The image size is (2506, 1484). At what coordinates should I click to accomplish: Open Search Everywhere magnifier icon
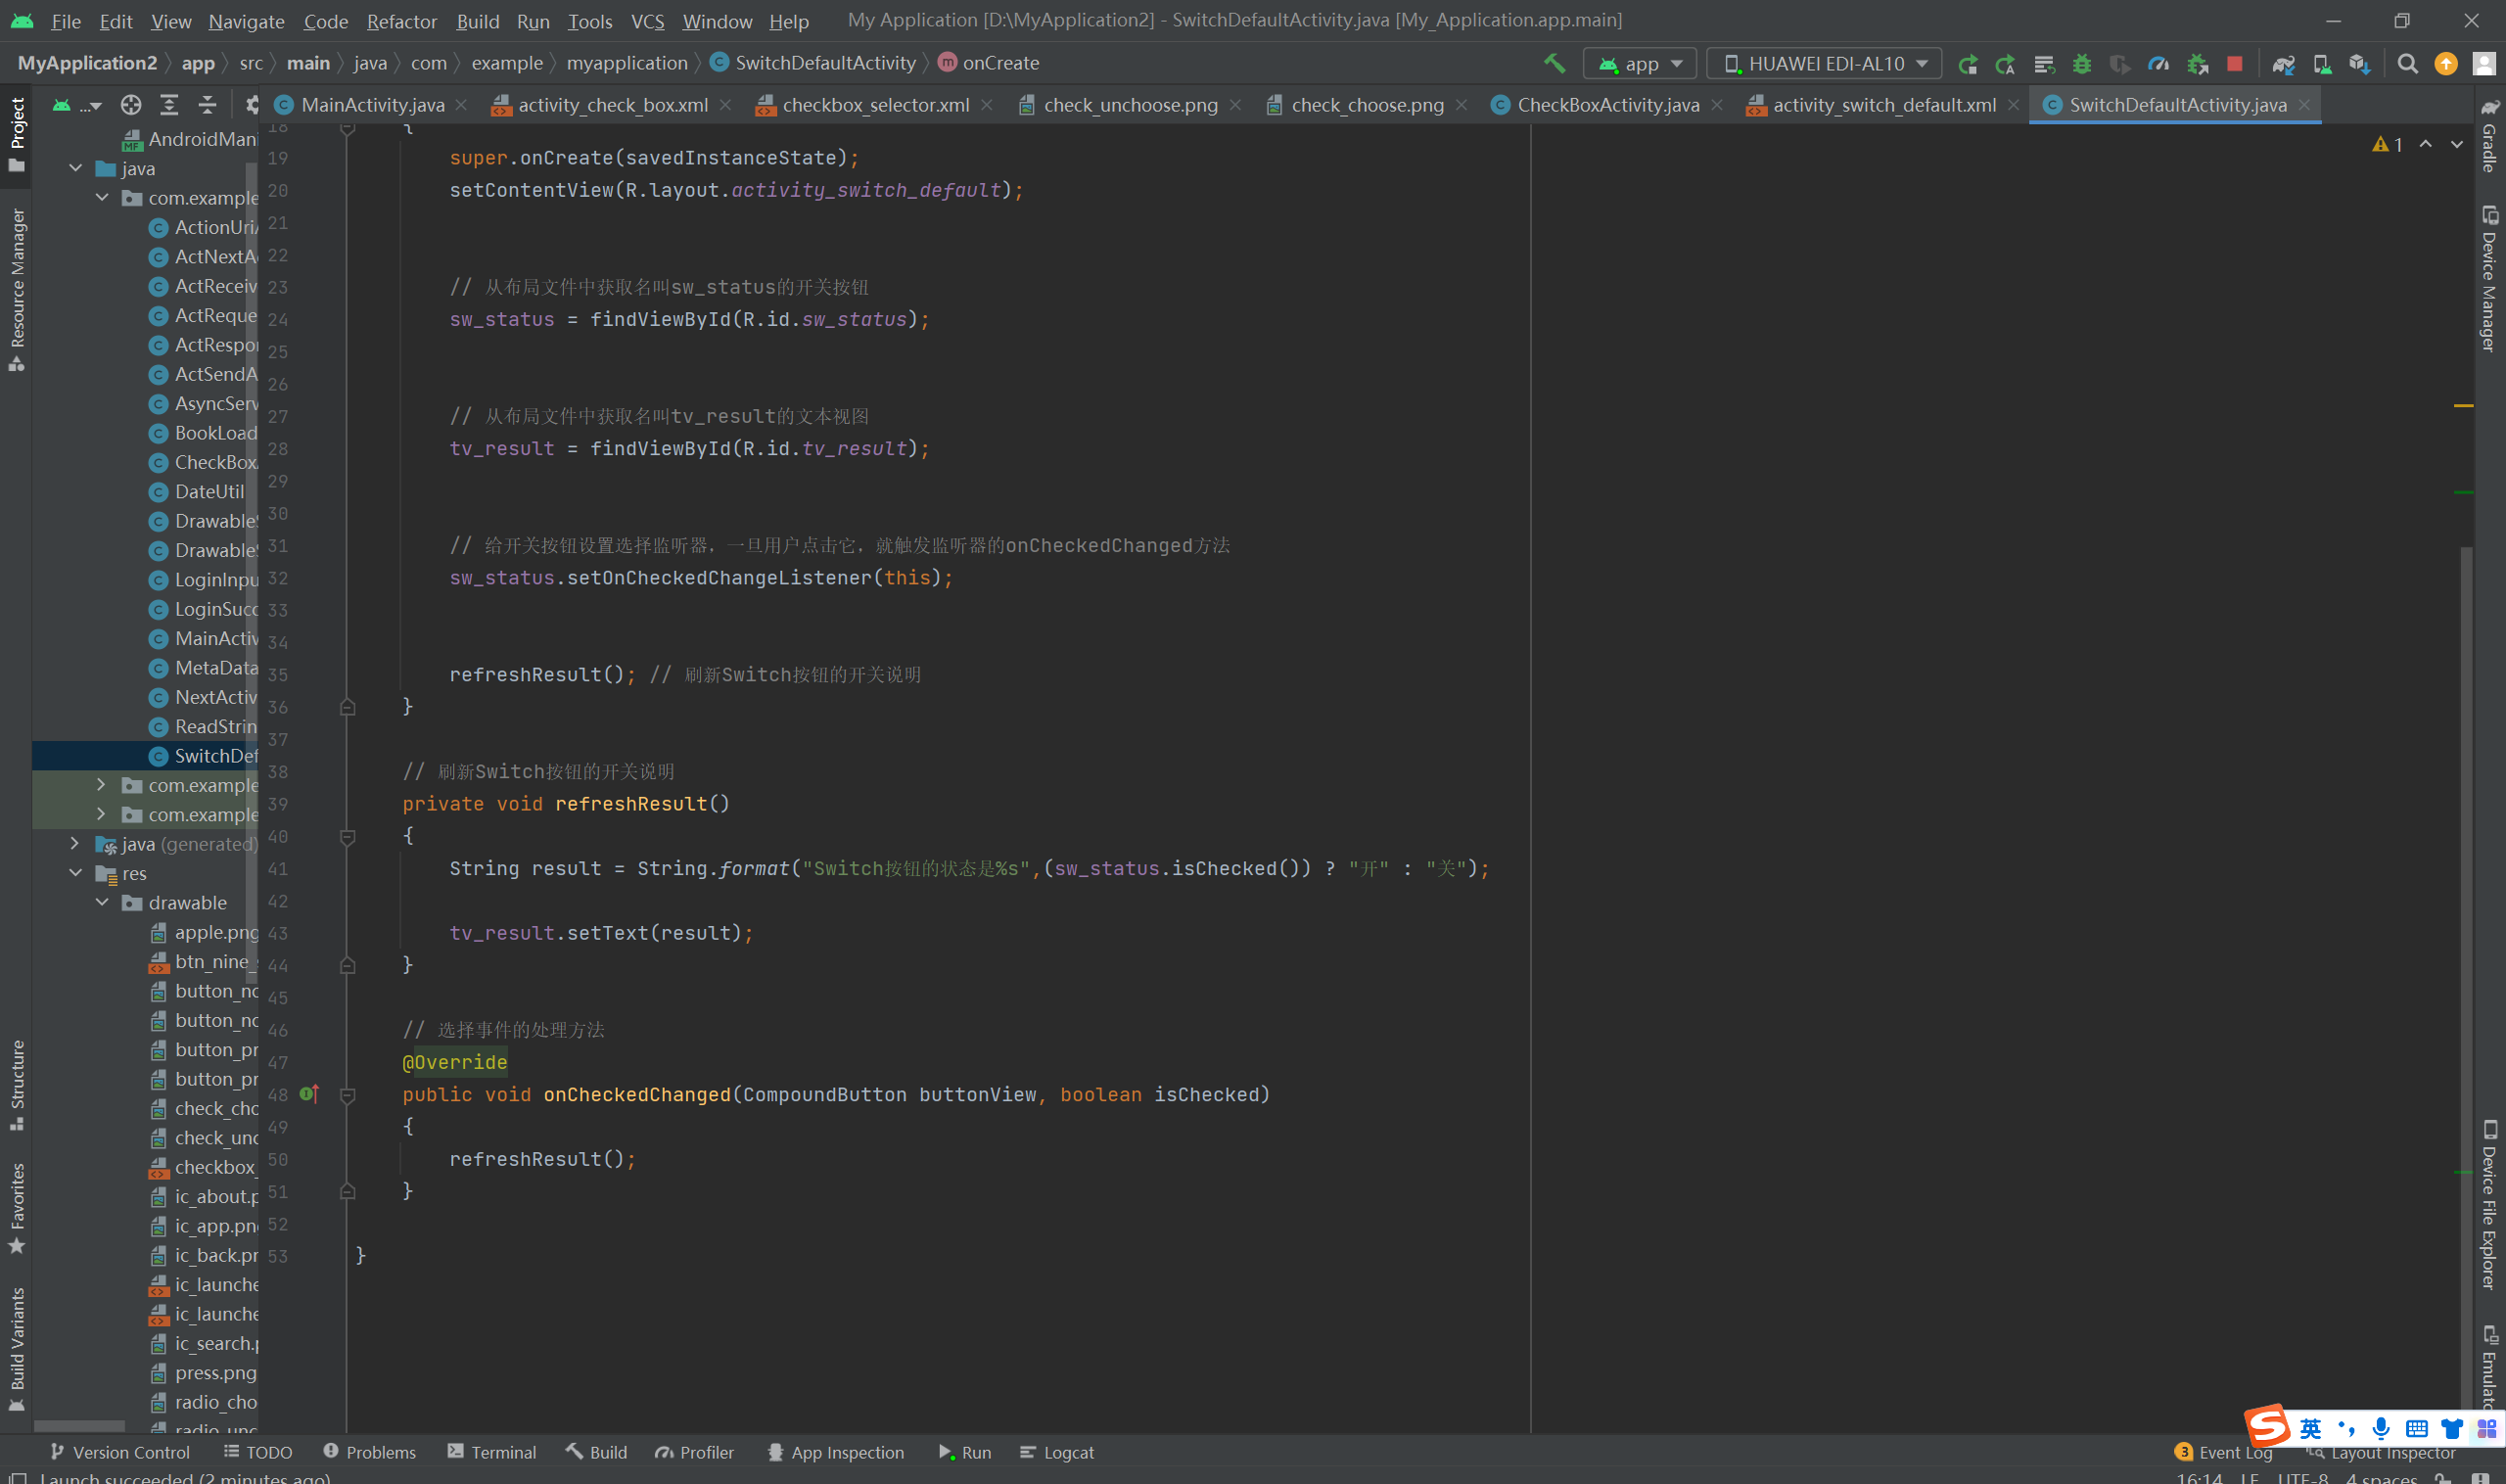tap(2408, 63)
